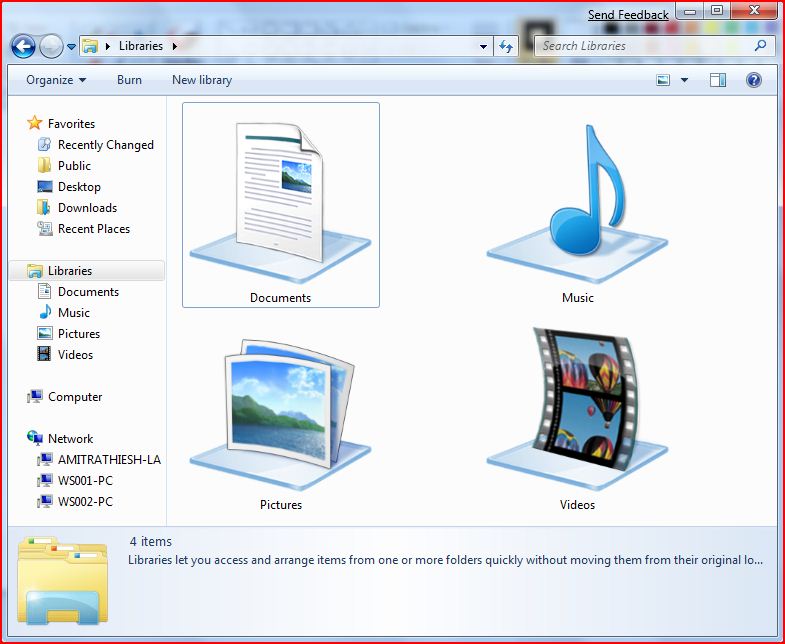Image resolution: width=785 pixels, height=644 pixels.
Task: Click the Libraries description text in details pane
Action: pos(446,560)
